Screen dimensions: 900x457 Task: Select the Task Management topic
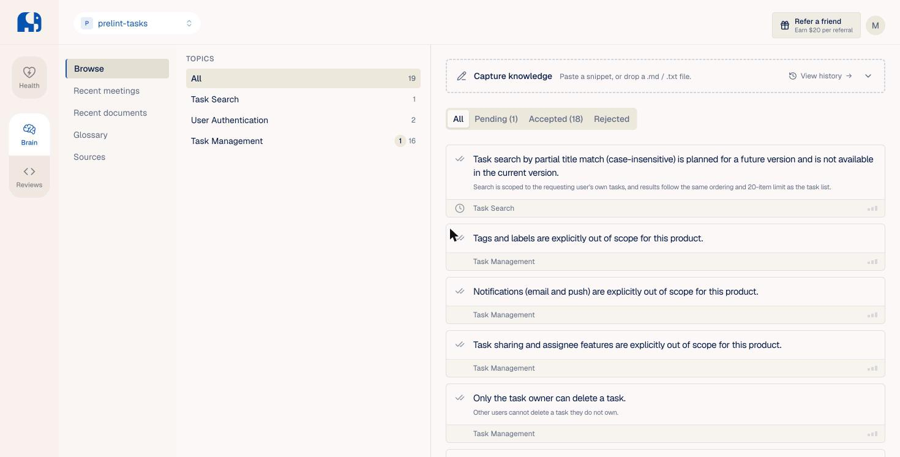303,141
